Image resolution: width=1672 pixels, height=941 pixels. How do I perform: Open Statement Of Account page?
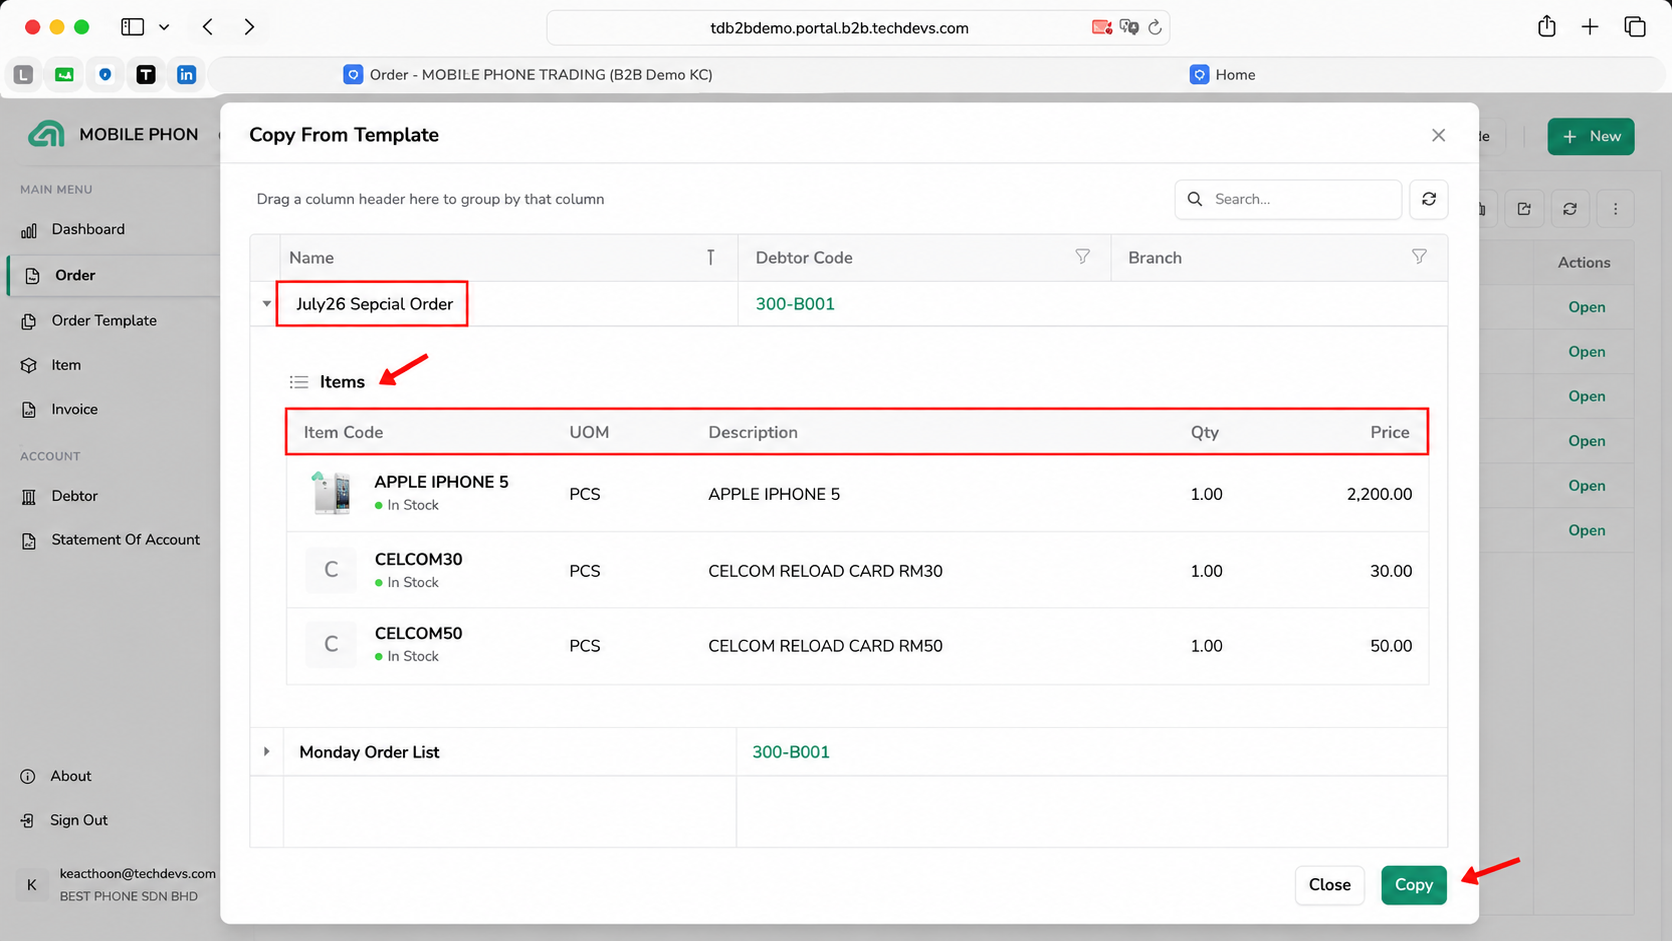point(125,540)
